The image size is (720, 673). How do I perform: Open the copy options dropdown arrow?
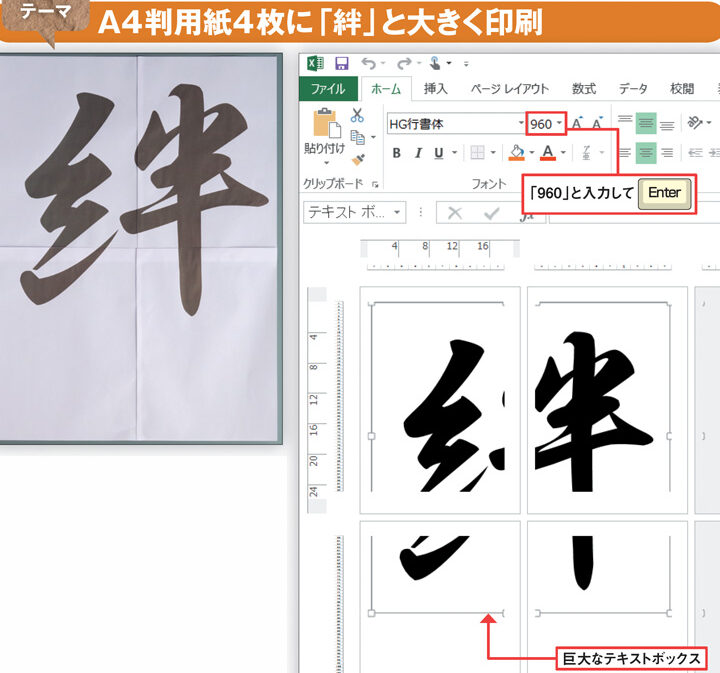tap(373, 137)
